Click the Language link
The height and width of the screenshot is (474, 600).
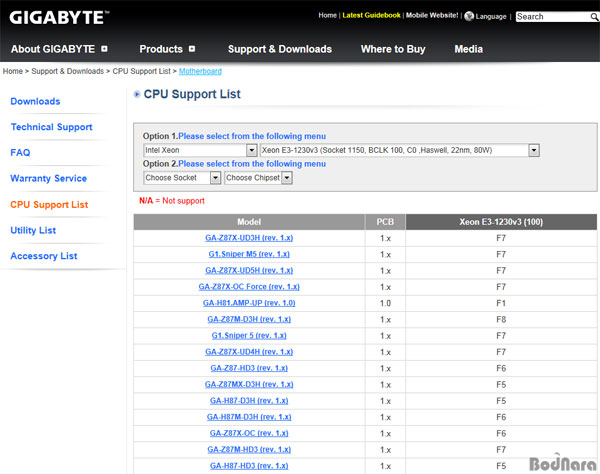(491, 16)
